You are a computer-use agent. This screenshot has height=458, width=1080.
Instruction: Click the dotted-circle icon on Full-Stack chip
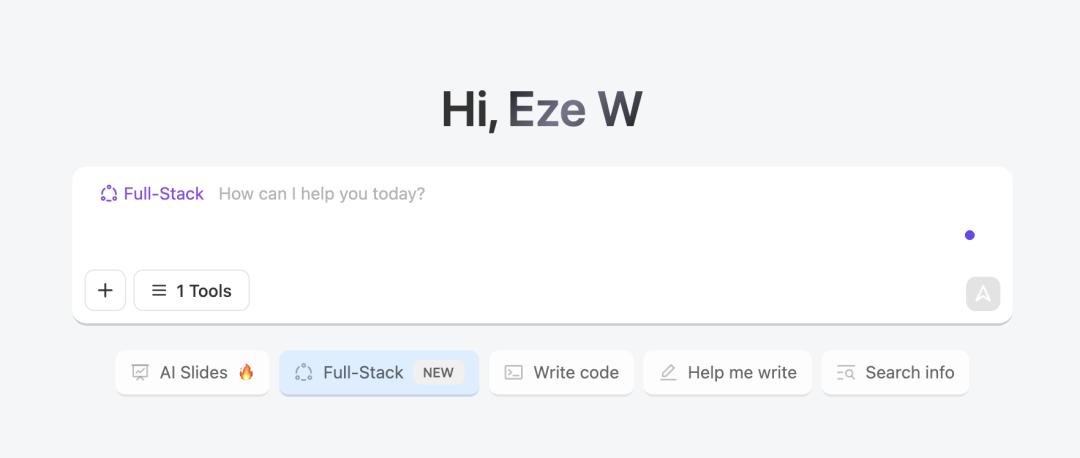coord(304,373)
